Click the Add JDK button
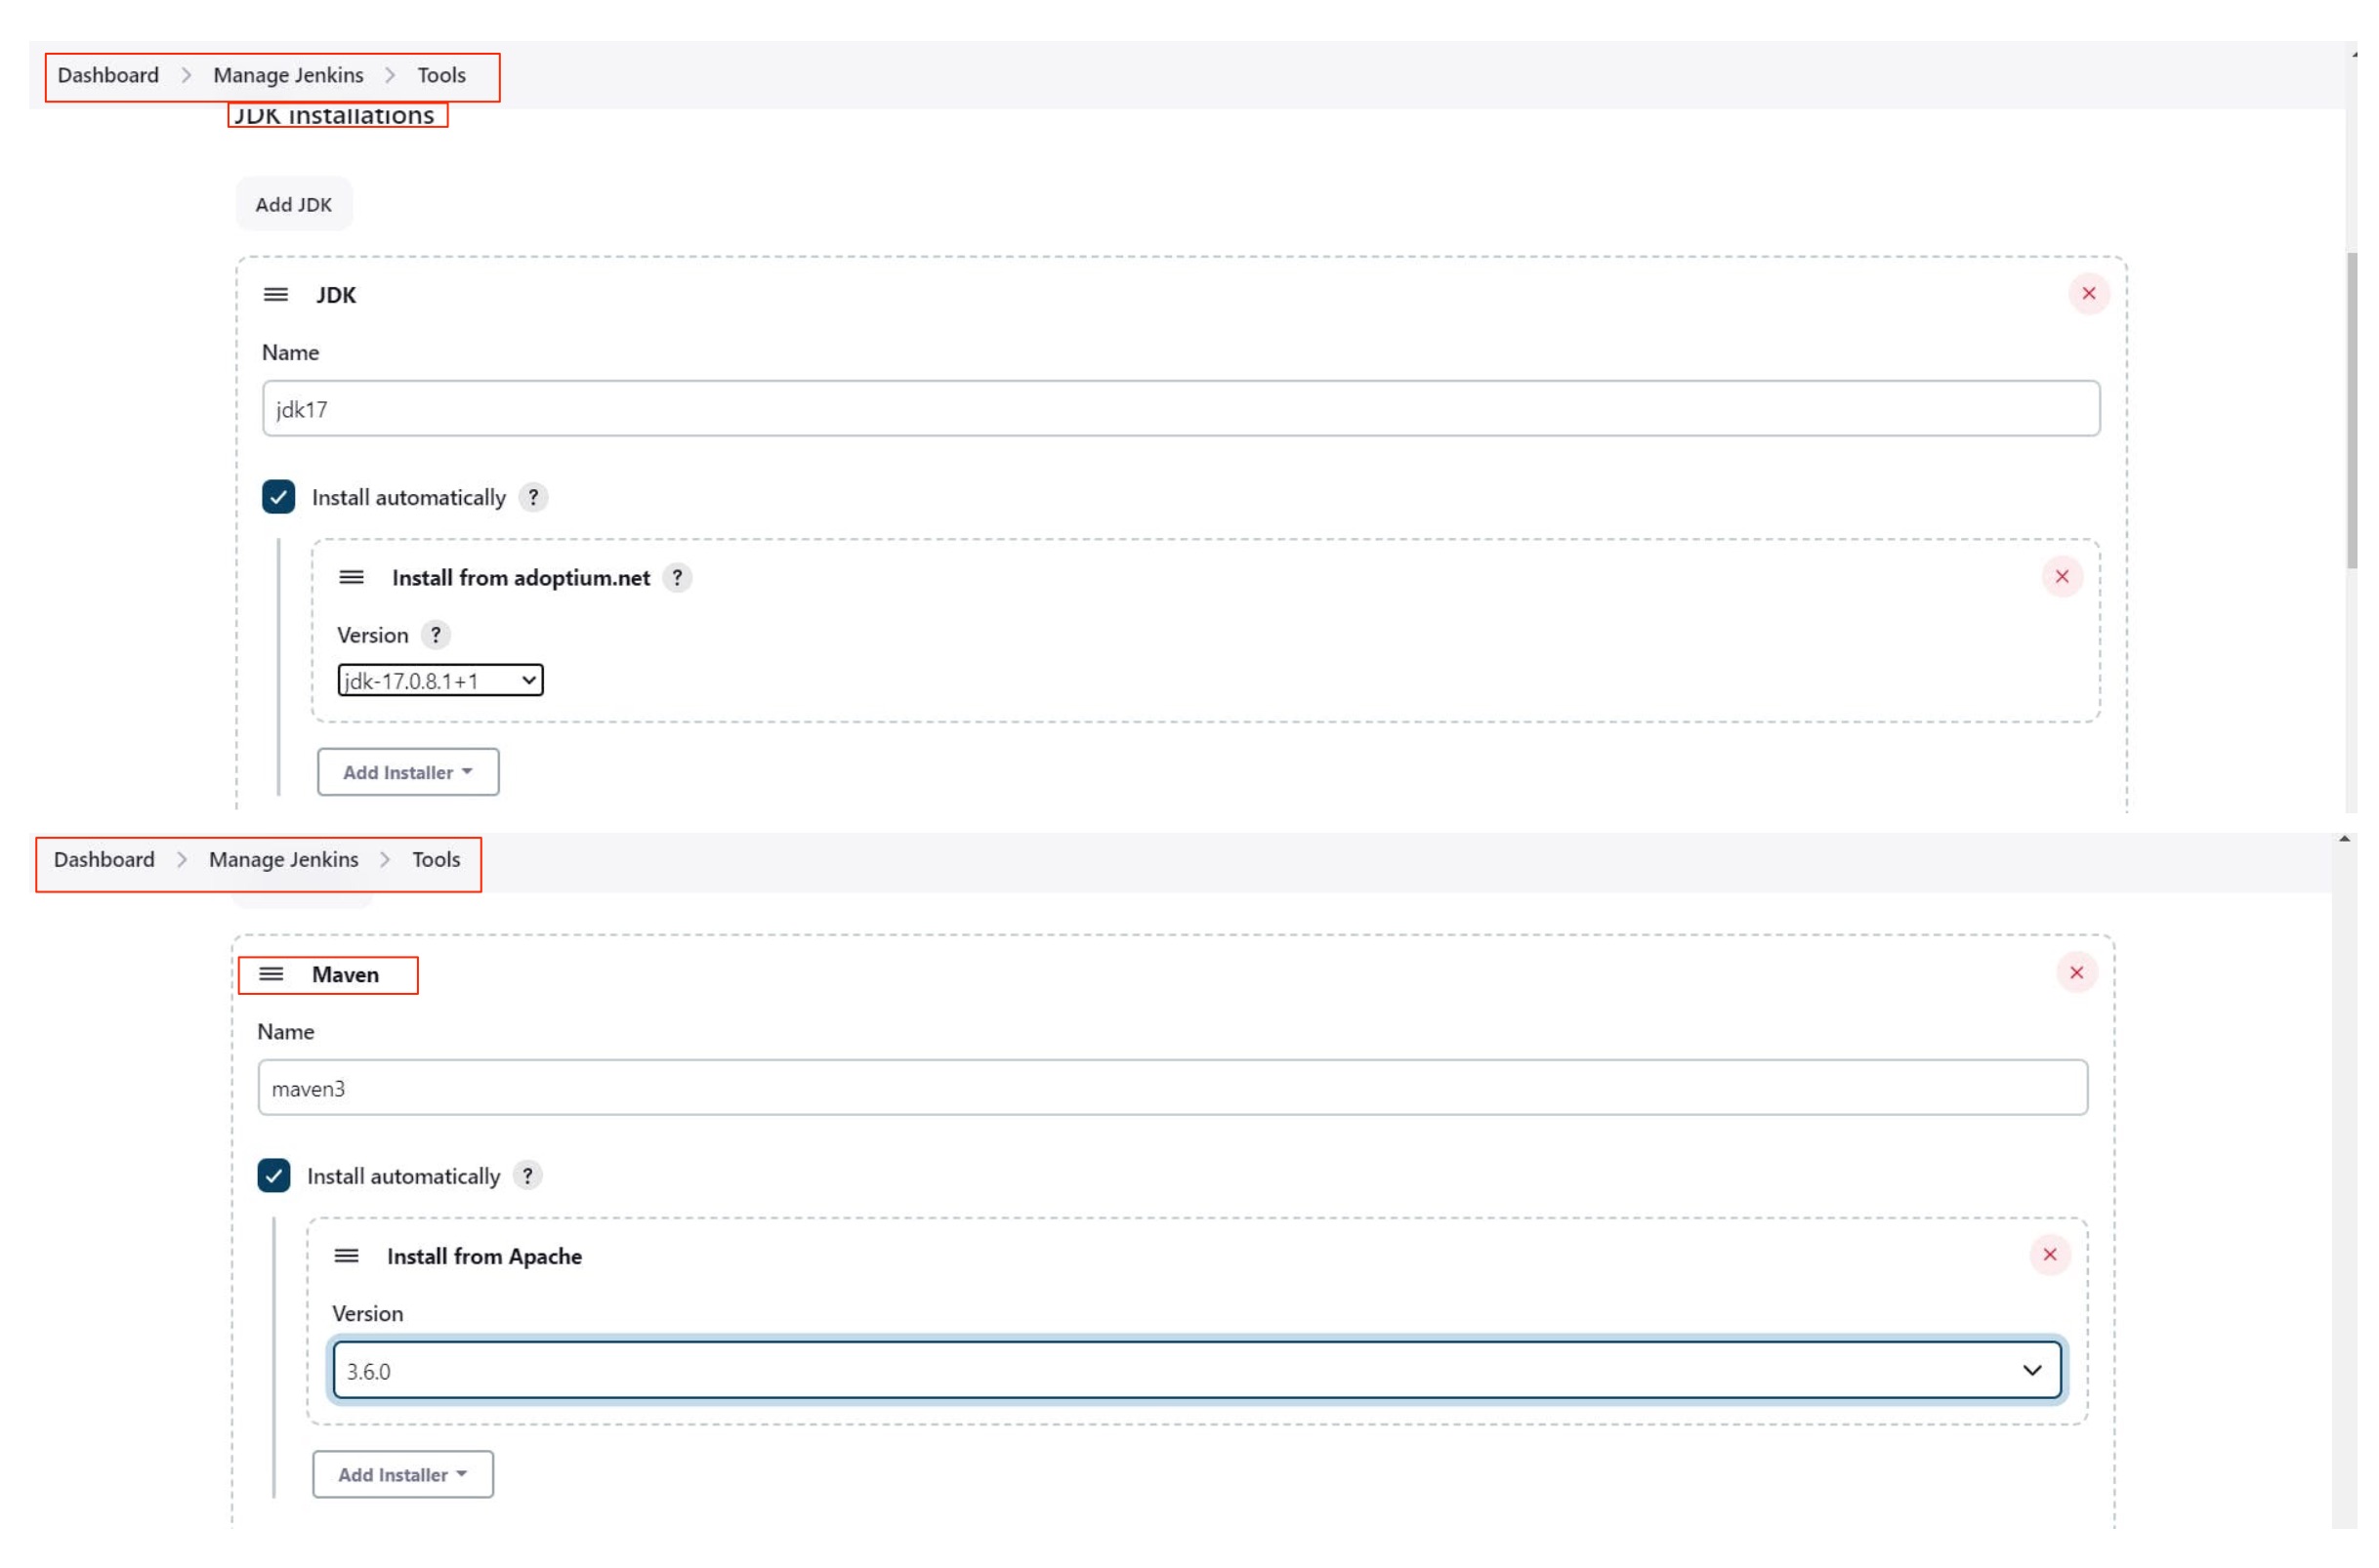 [x=293, y=204]
